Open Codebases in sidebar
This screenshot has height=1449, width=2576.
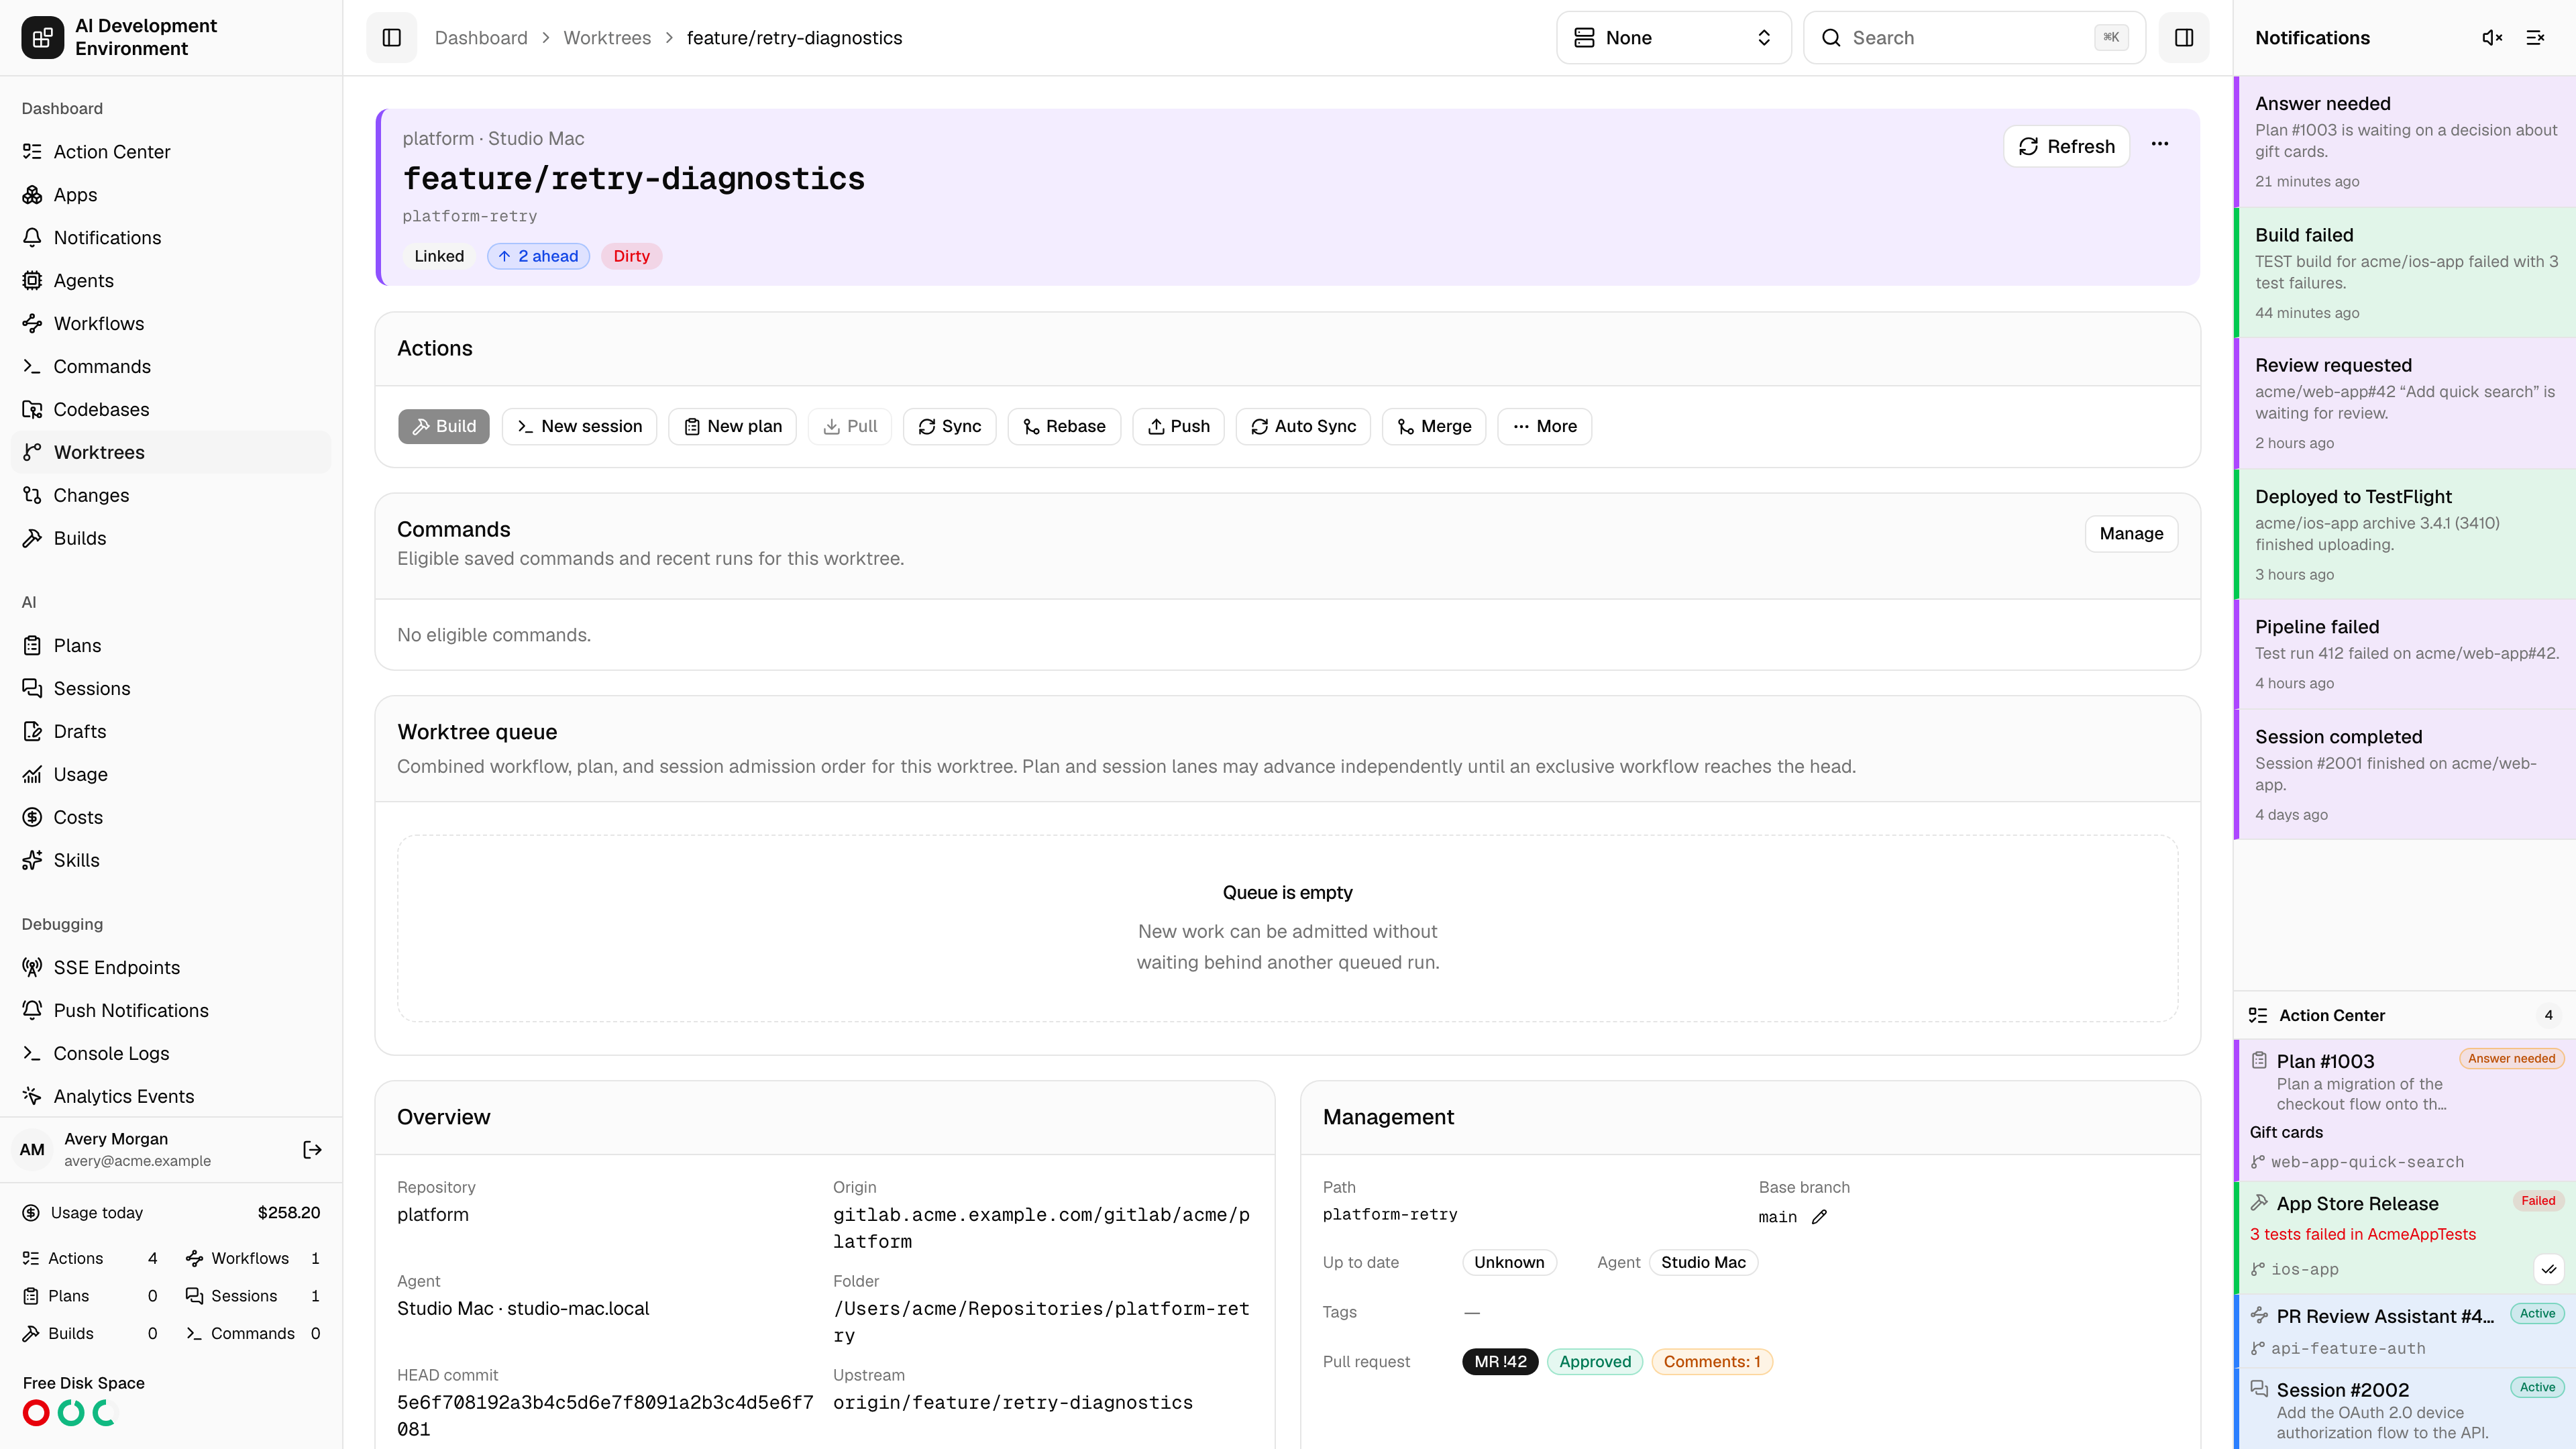(171, 410)
